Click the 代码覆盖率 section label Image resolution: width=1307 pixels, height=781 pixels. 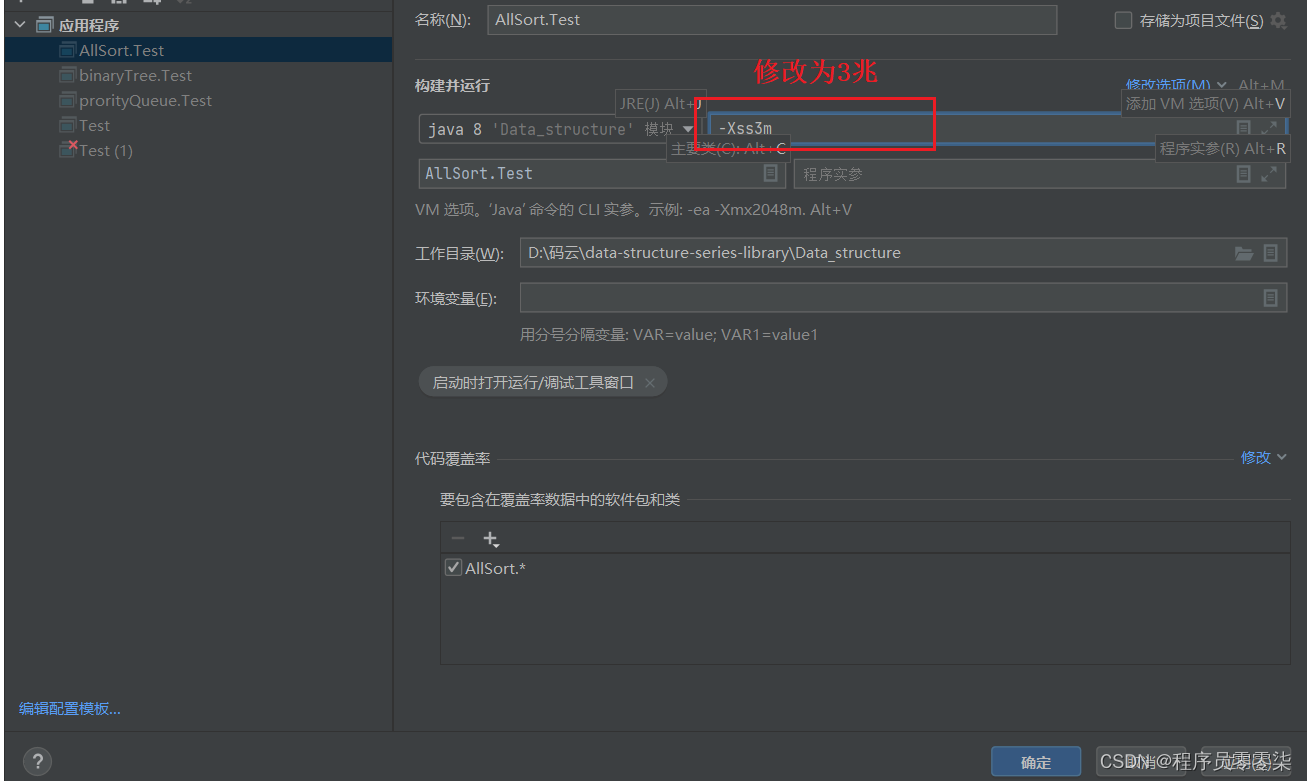tap(452, 458)
